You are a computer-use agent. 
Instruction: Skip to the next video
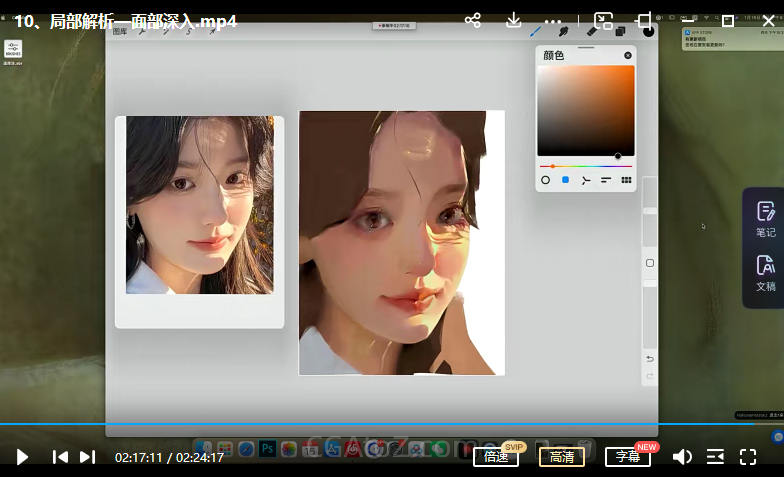pos(87,457)
